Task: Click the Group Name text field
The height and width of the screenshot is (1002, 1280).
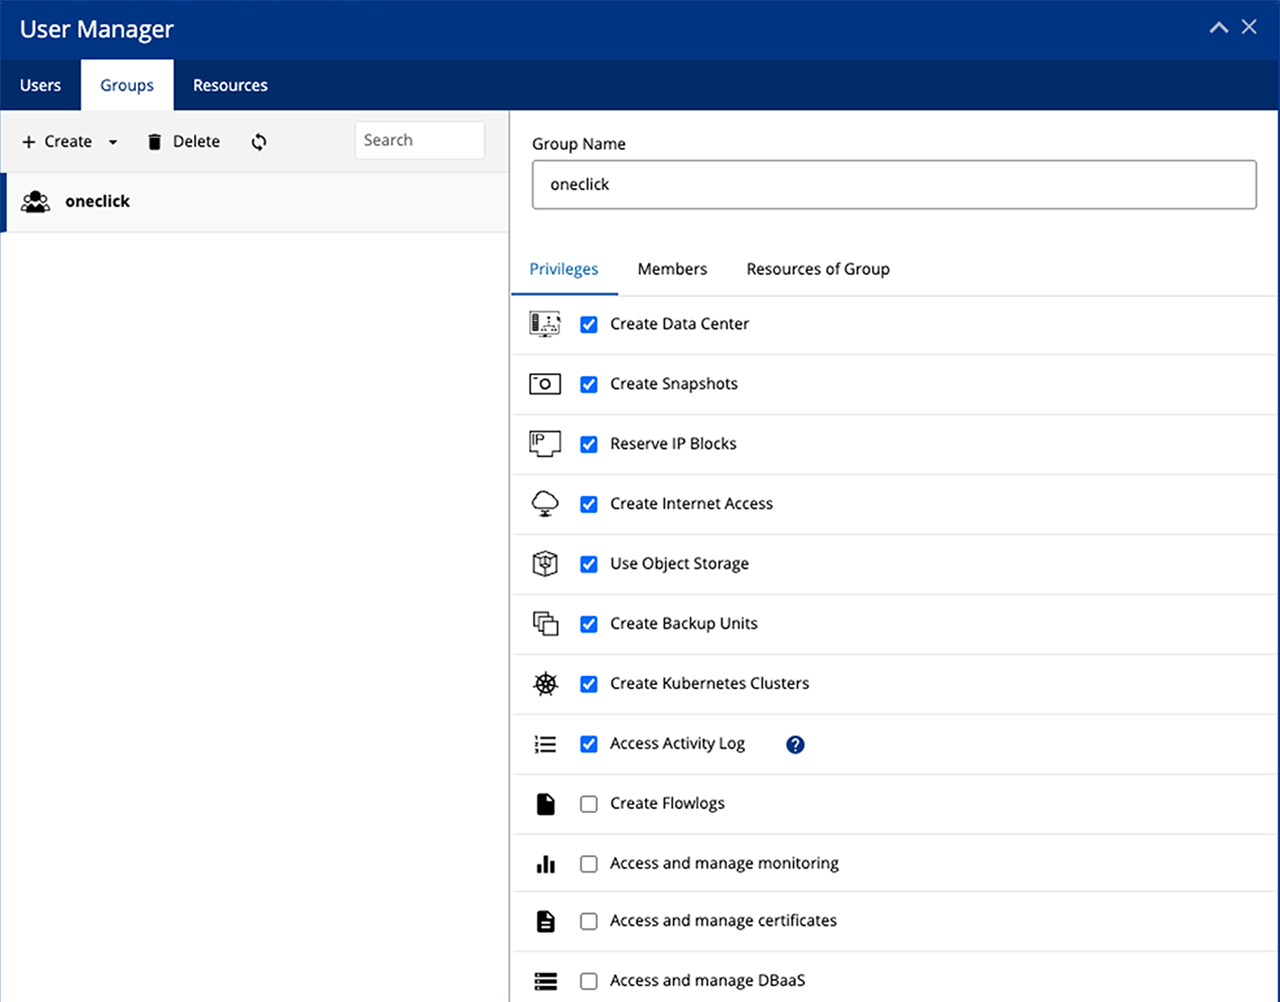Action: pos(893,185)
